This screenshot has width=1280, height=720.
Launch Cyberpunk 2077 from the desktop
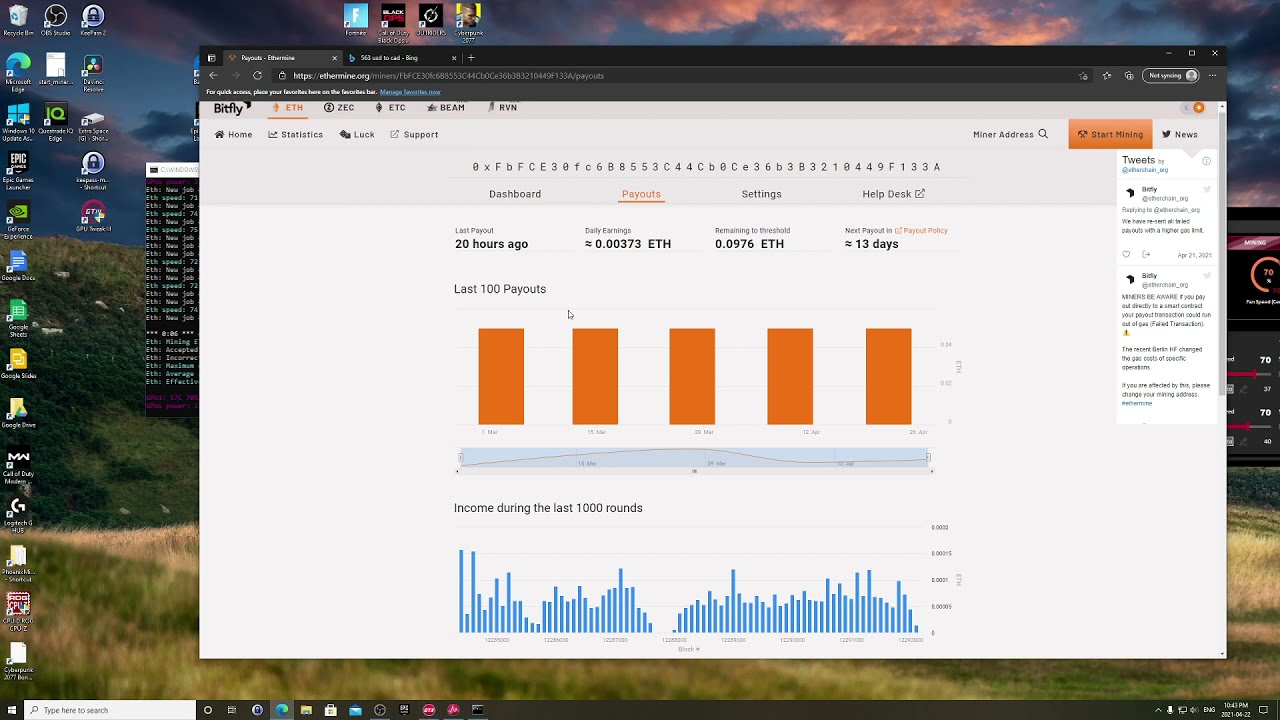pos(468,21)
